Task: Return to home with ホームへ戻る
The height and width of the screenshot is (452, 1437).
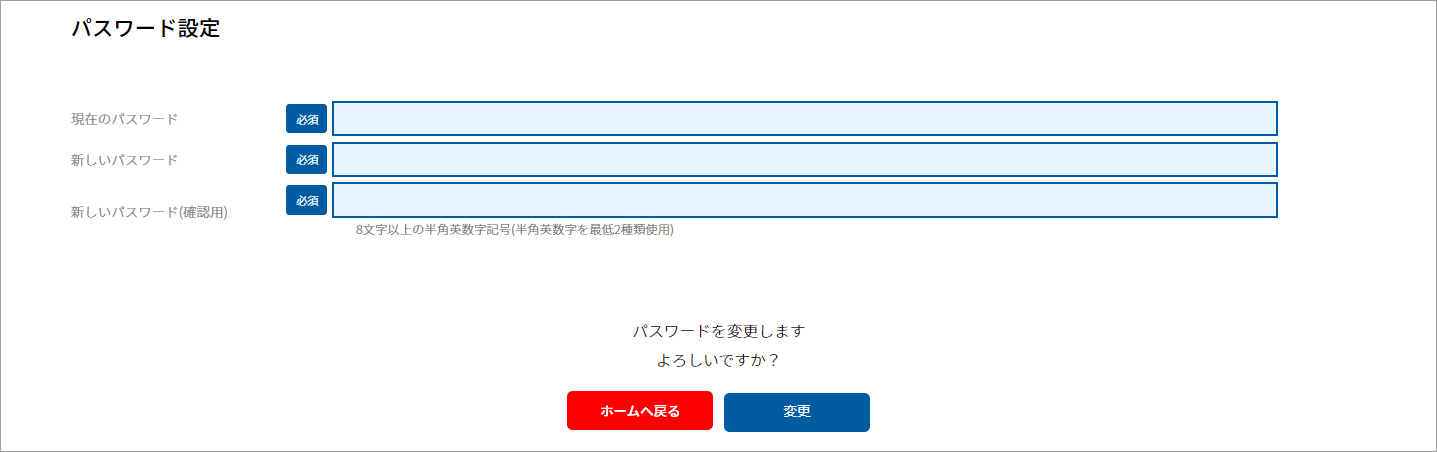Action: [639, 411]
